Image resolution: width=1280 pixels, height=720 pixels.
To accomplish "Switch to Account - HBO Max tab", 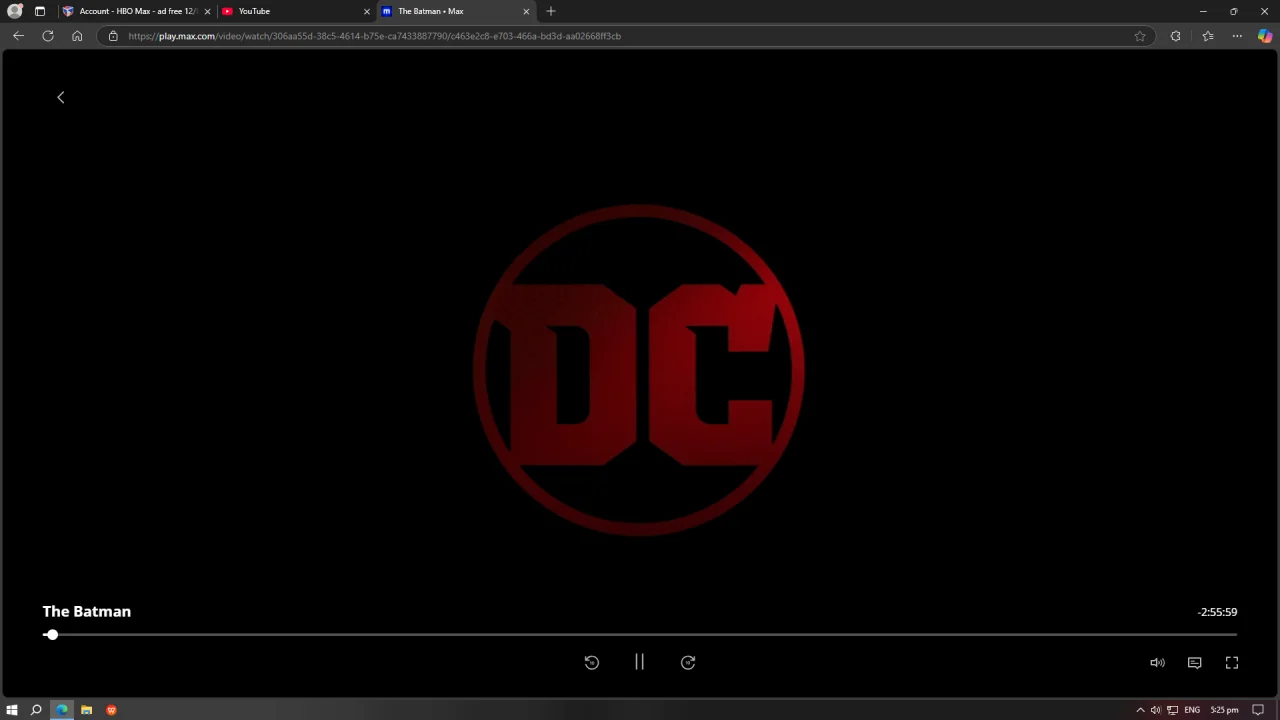I will point(137,11).
